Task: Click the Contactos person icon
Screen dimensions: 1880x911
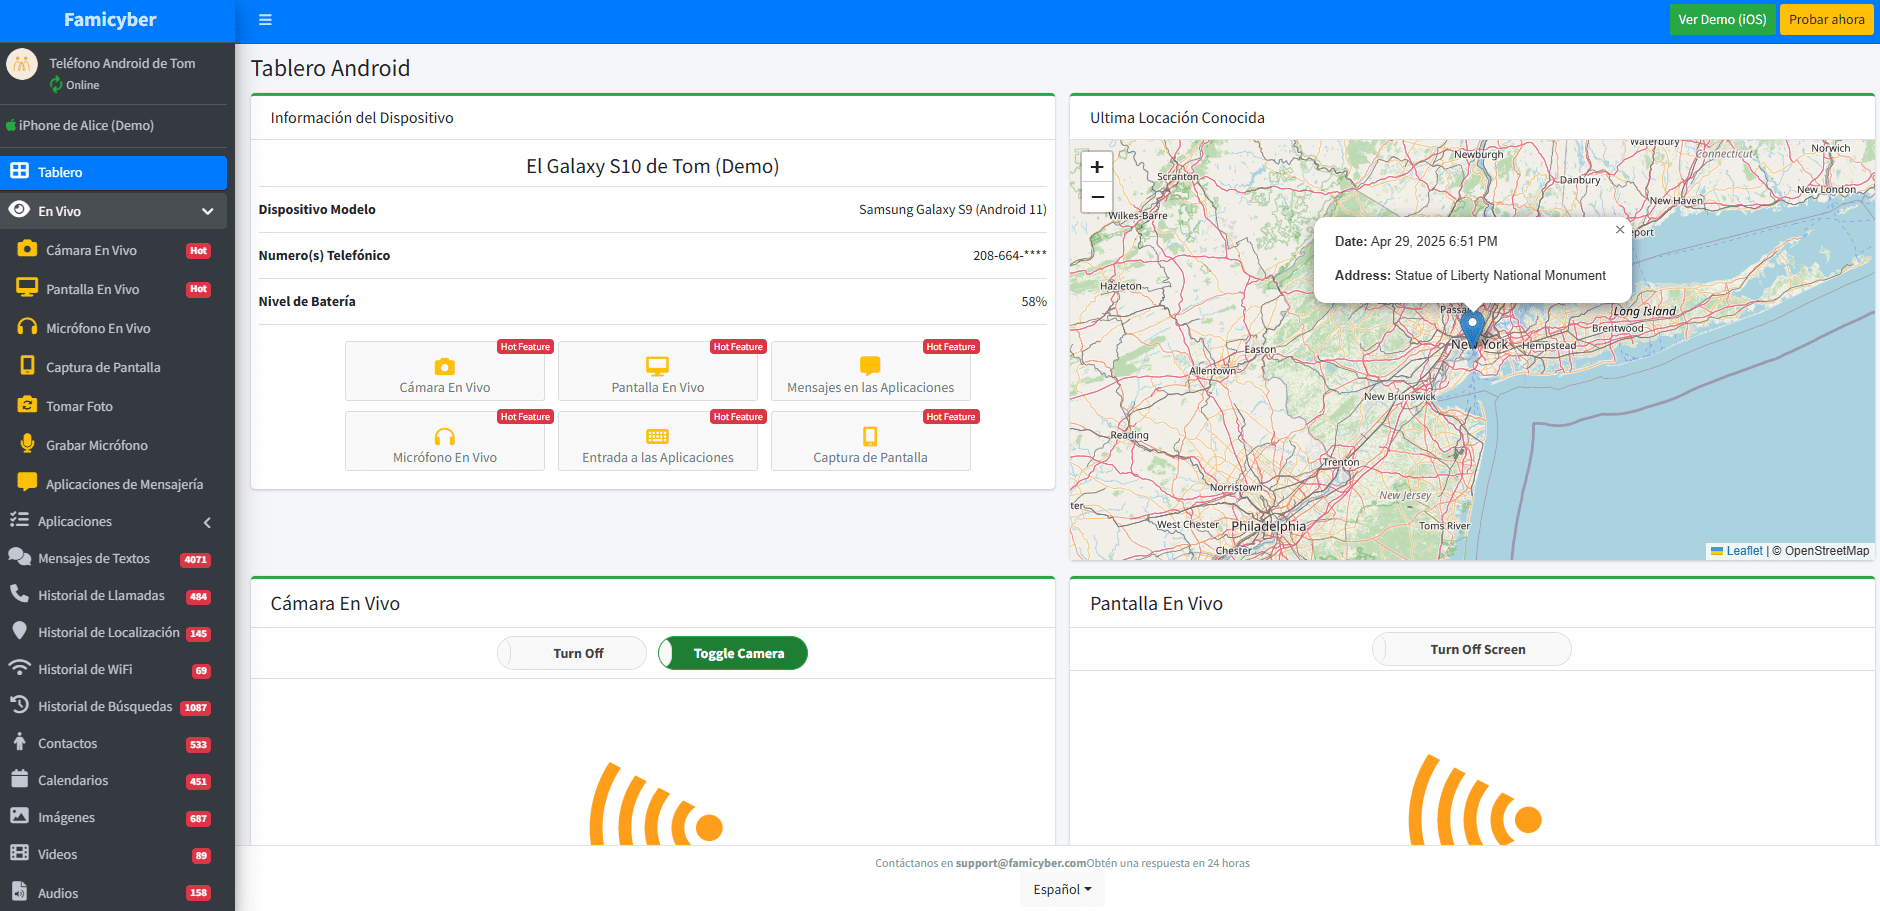Action: pos(19,742)
